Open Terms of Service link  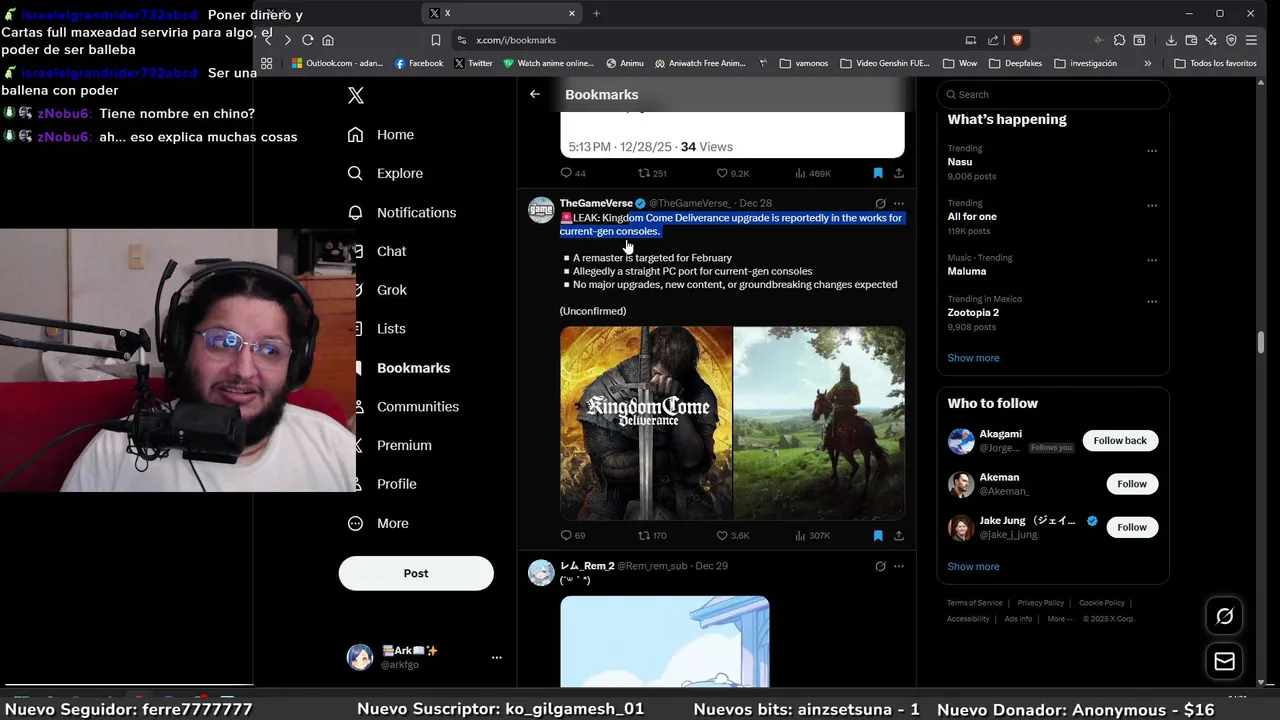975,603
